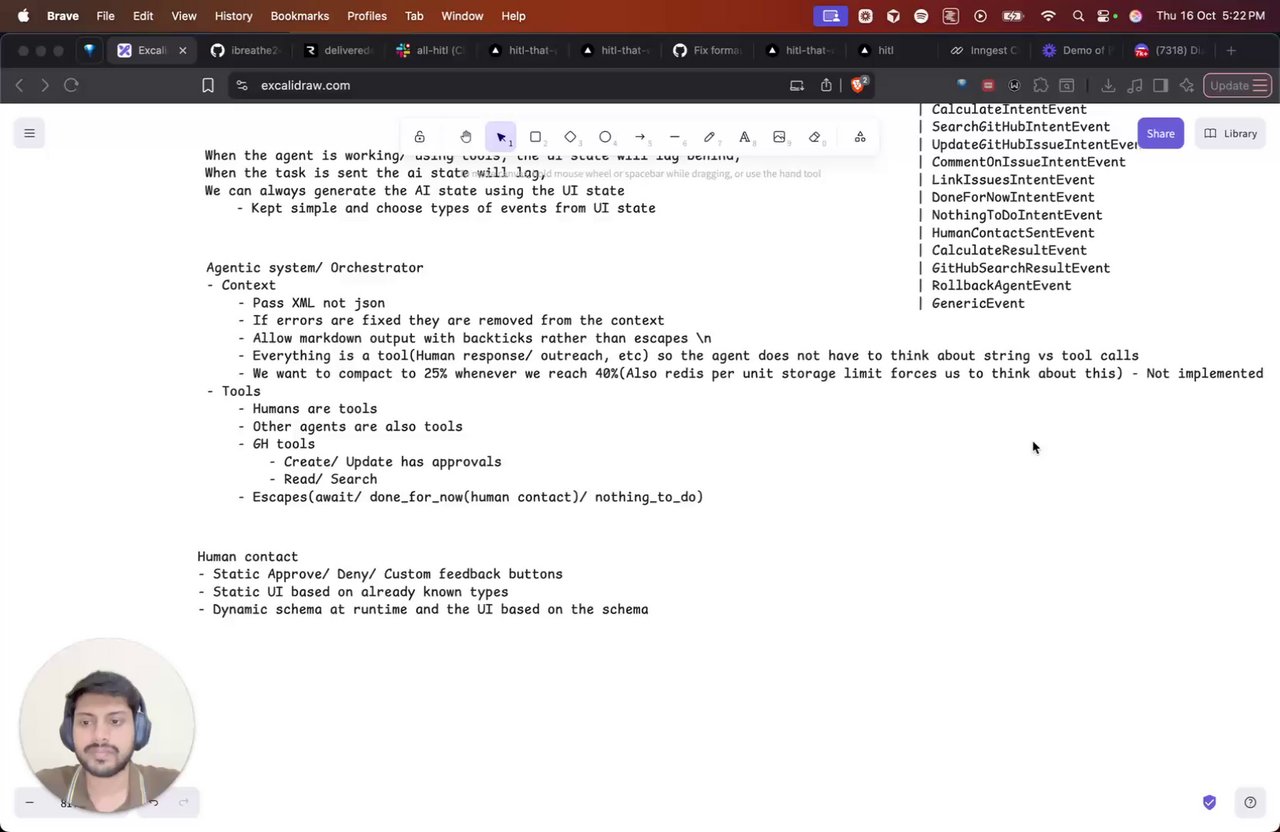Select 'Agentic system/ Orchestrator' text
This screenshot has width=1280, height=832.
[315, 268]
